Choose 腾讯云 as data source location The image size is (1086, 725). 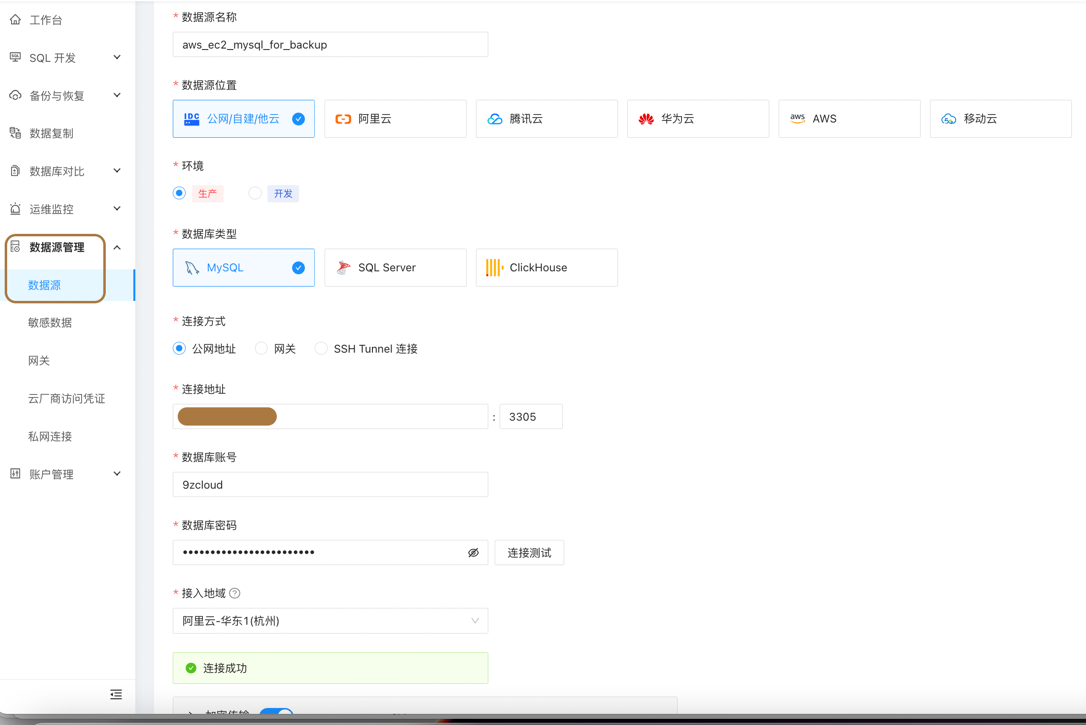(x=546, y=118)
